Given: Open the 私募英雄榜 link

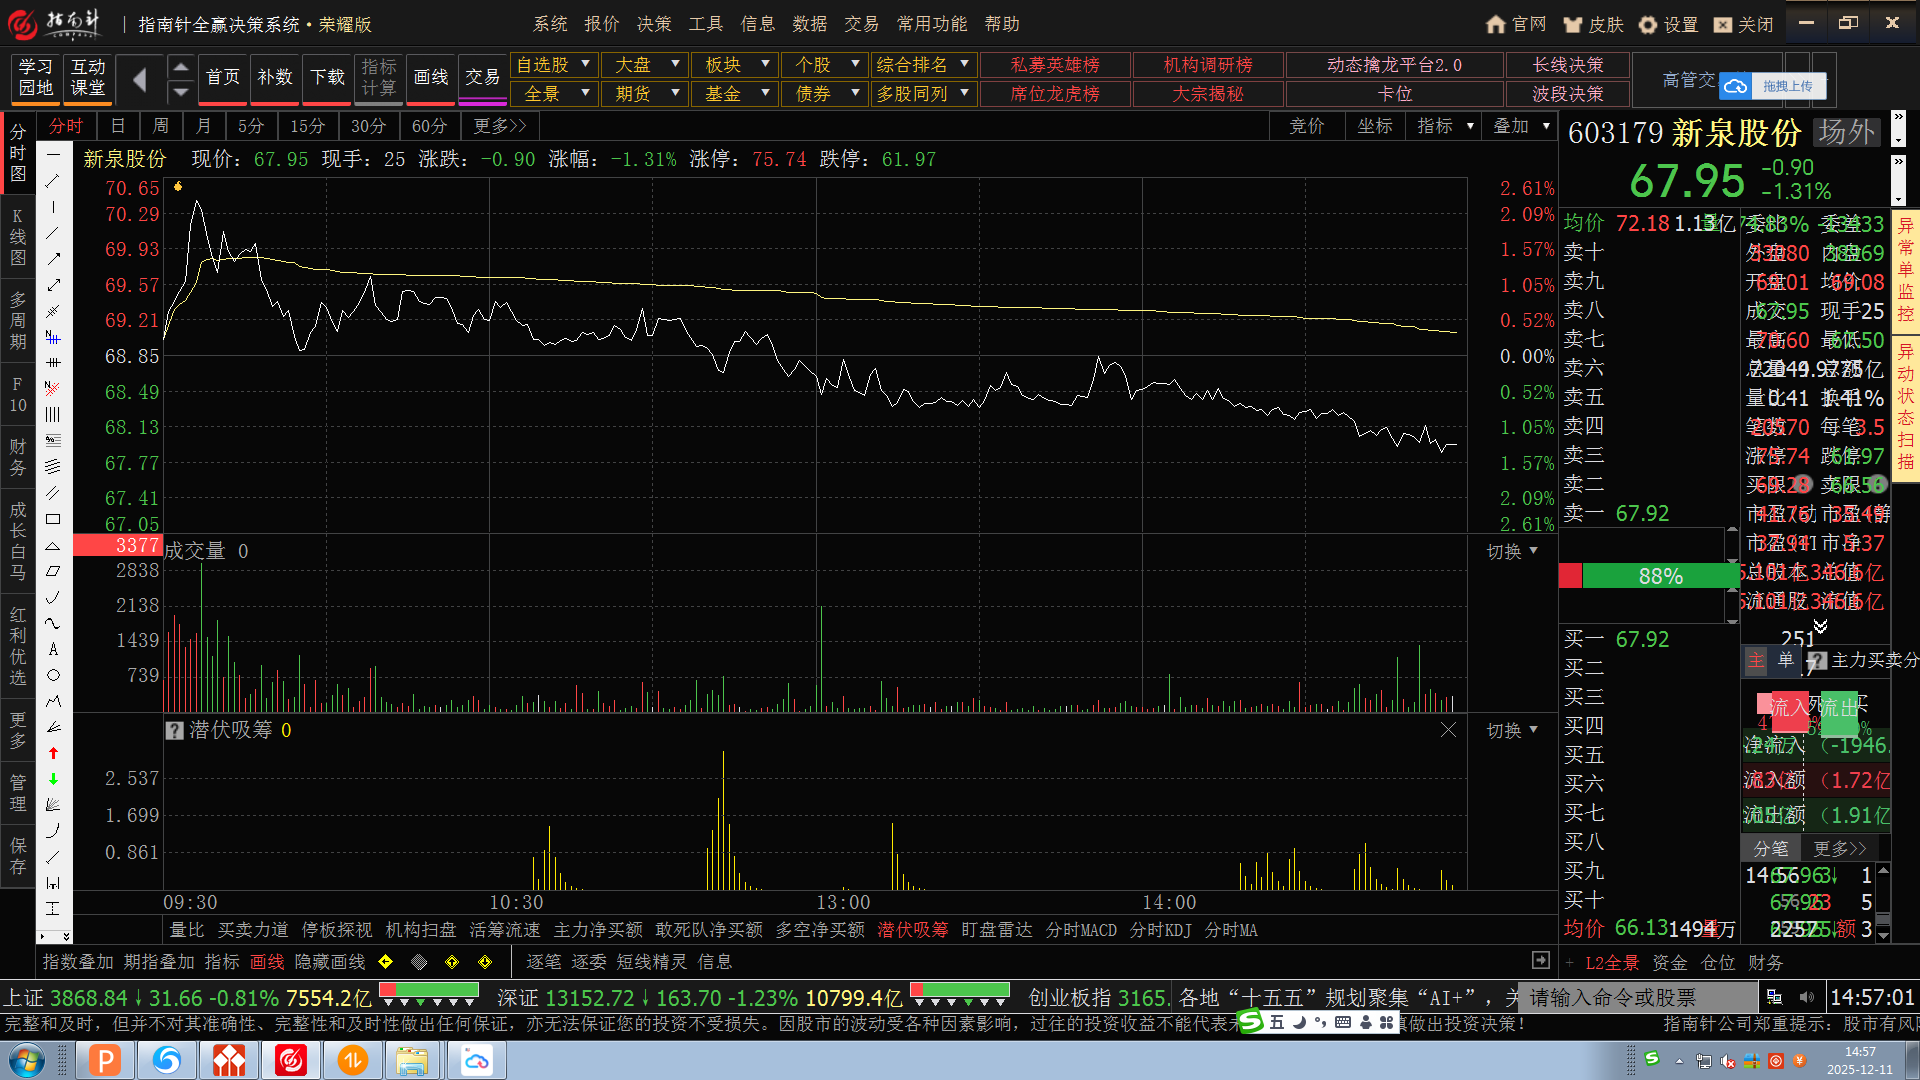Looking at the screenshot, I should coord(1055,65).
